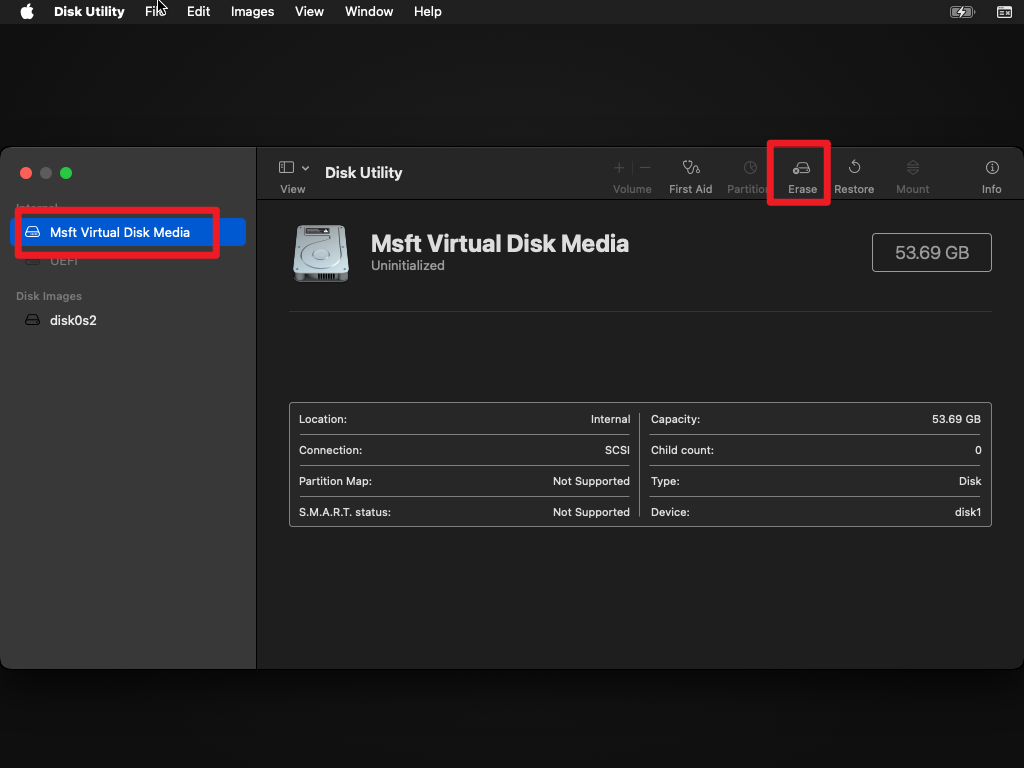The height and width of the screenshot is (768, 1024).
Task: Open the Apple menu
Action: (27, 12)
